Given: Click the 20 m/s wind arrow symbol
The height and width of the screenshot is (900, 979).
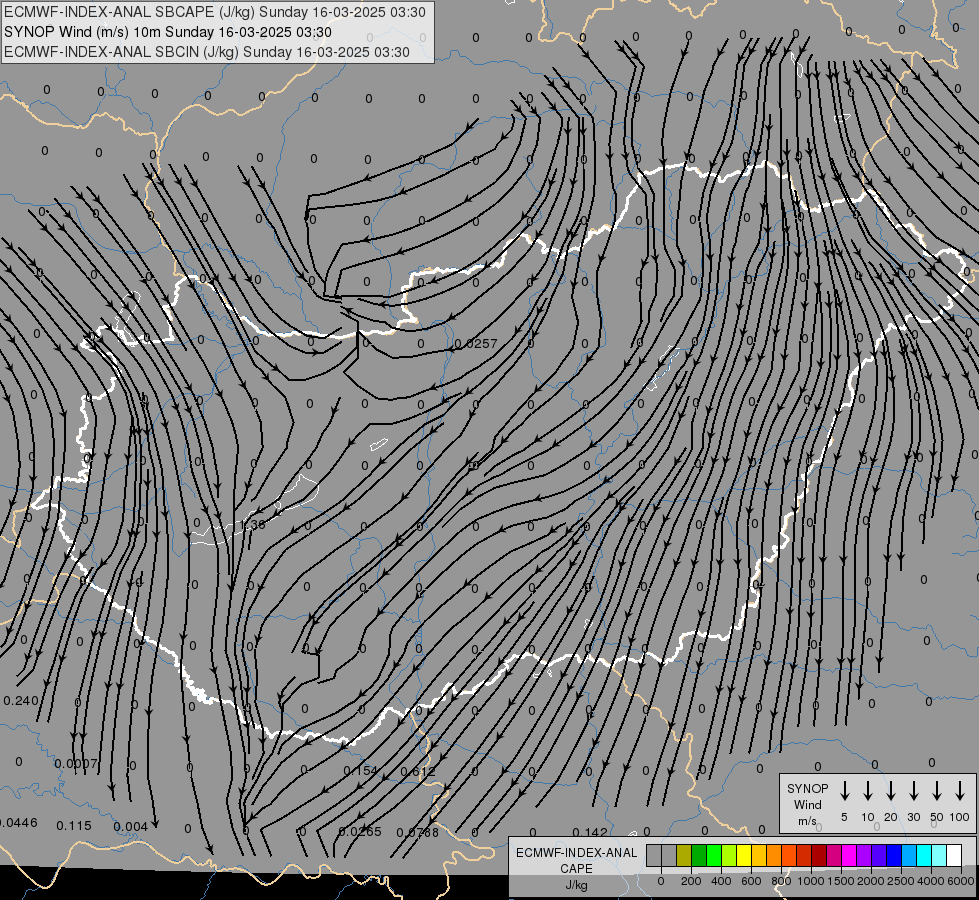Looking at the screenshot, I should coord(891,791).
